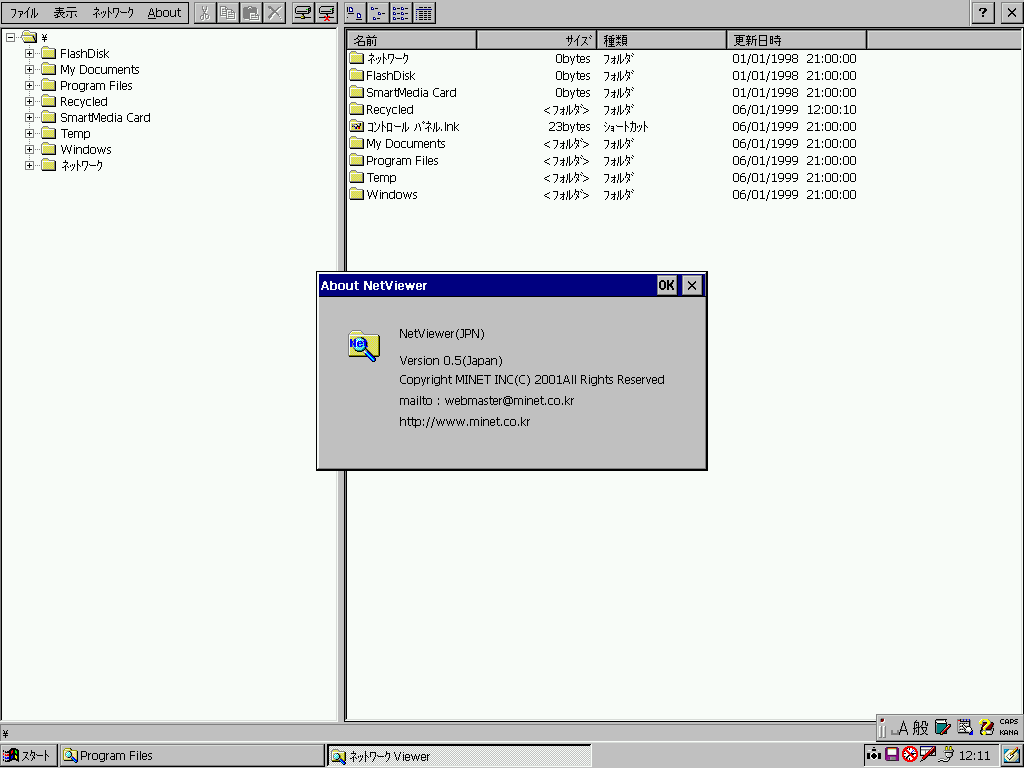This screenshot has width=1024, height=768.
Task: Click the help question mark button
Action: pyautogui.click(x=983, y=13)
